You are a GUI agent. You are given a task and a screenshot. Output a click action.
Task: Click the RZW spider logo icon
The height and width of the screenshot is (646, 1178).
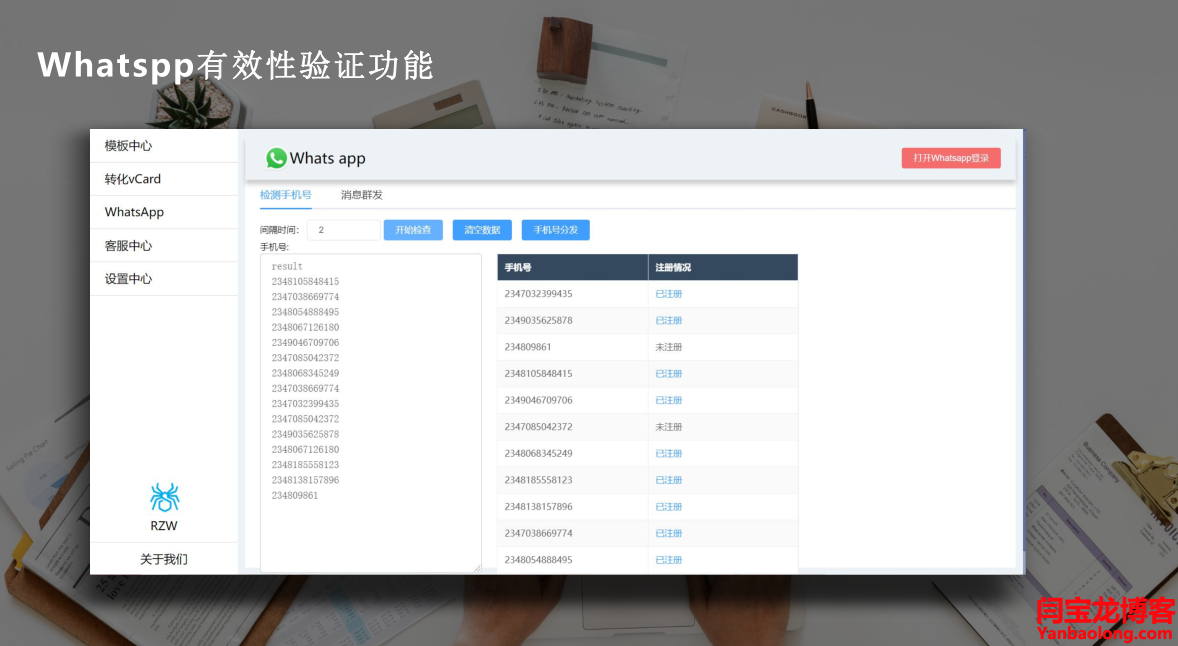[x=164, y=497]
